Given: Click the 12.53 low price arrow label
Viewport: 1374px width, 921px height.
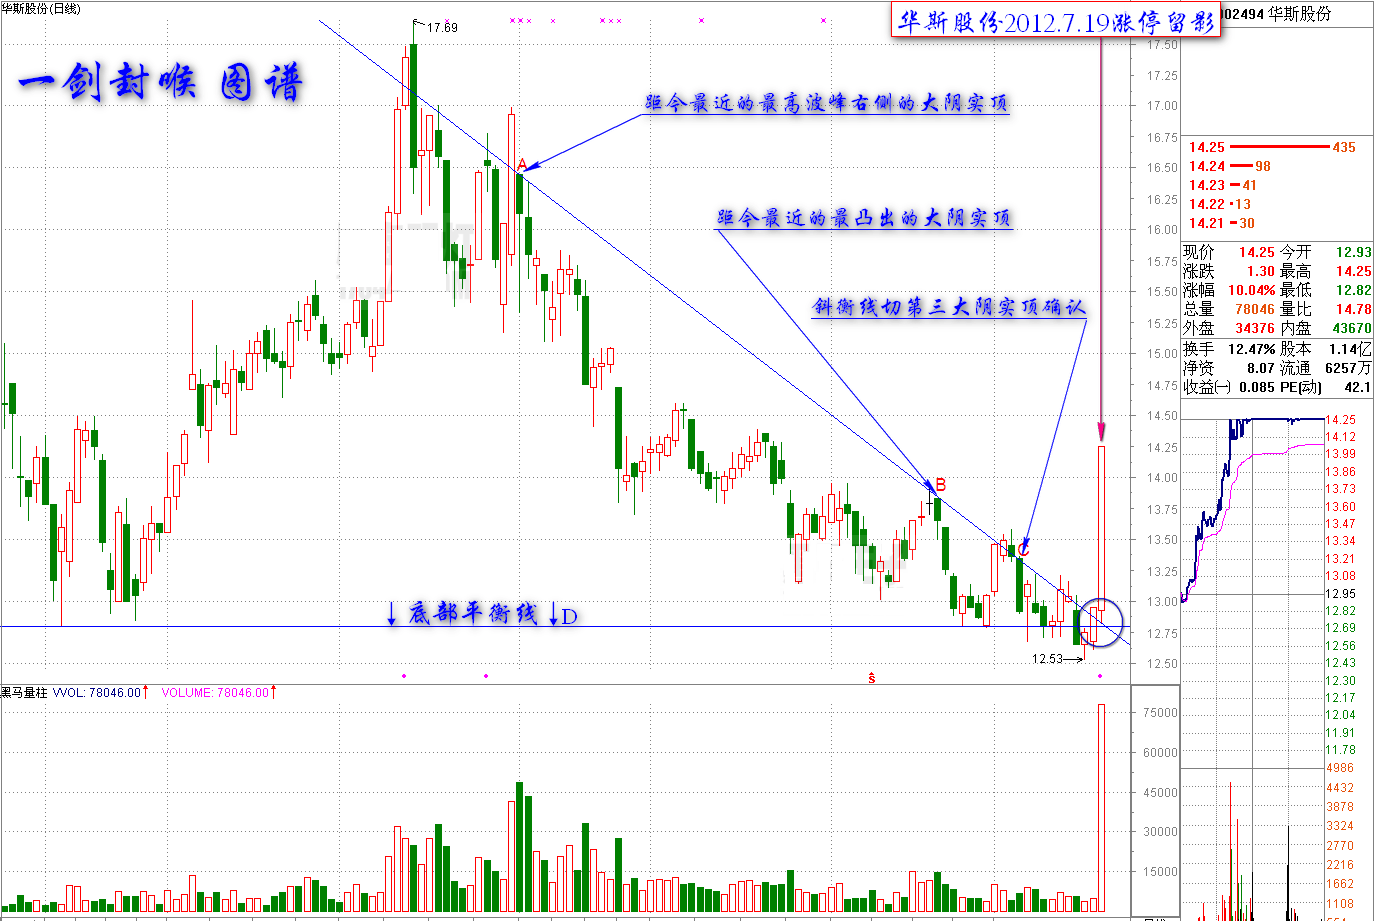Looking at the screenshot, I should pyautogui.click(x=1057, y=658).
